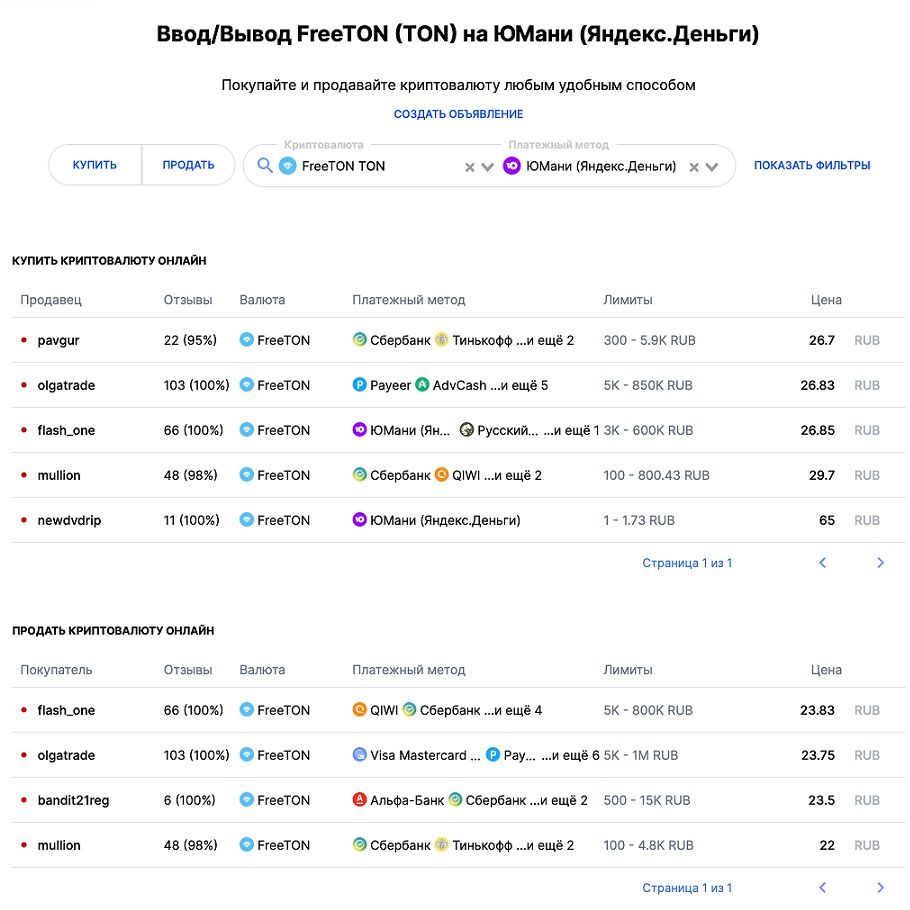
Task: Click the search magnifier icon in cryptocurrency field
Action: (265, 165)
